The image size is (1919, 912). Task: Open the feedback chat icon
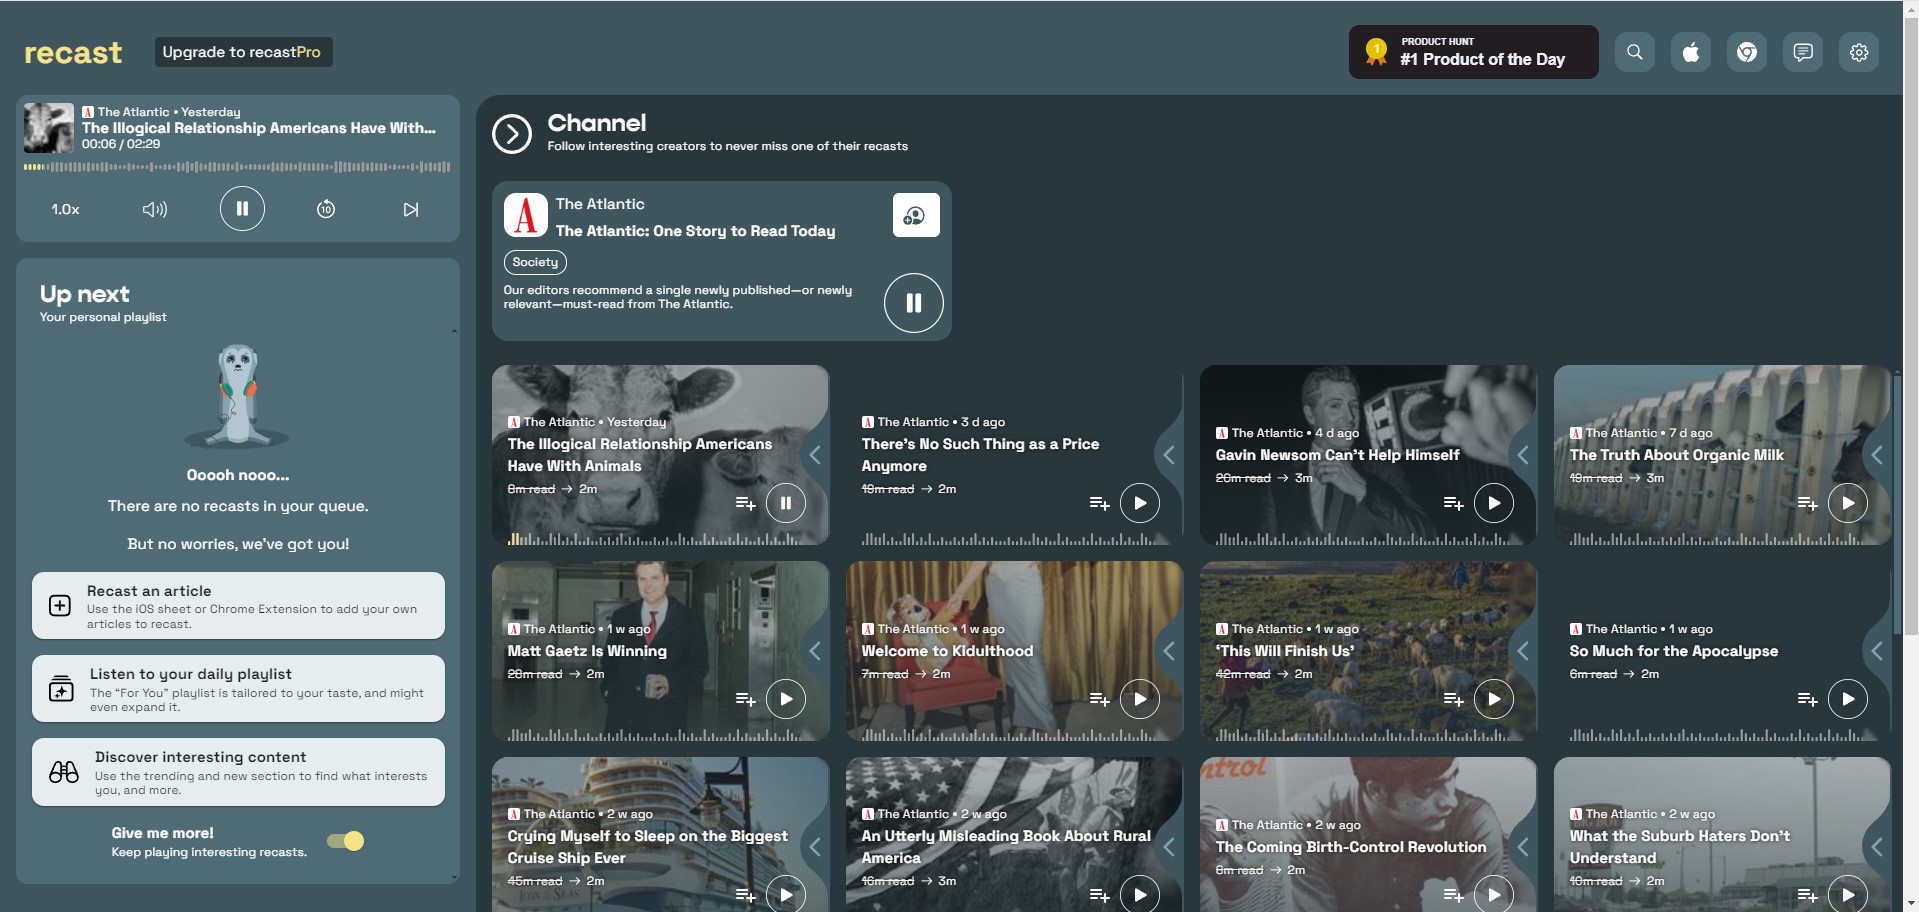tap(1803, 52)
